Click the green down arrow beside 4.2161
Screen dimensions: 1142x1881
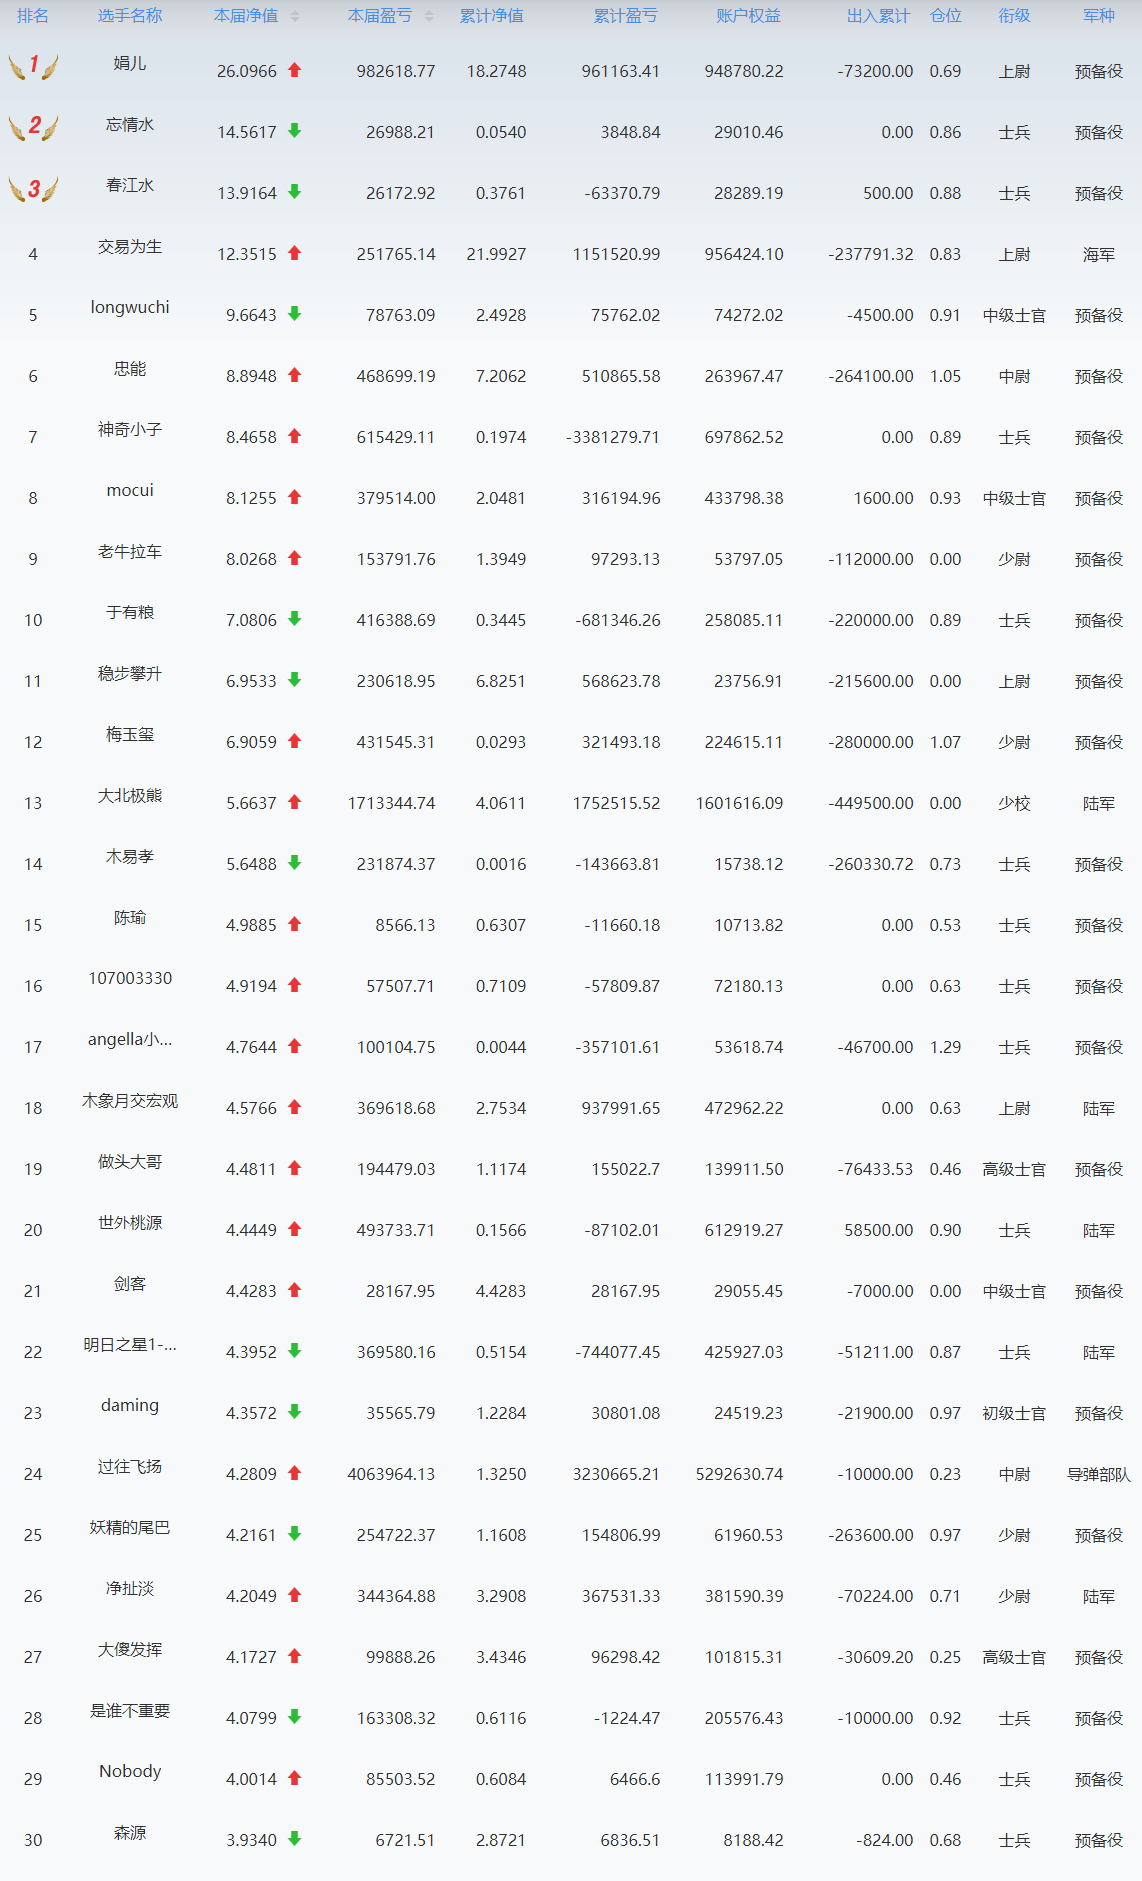tap(295, 1534)
